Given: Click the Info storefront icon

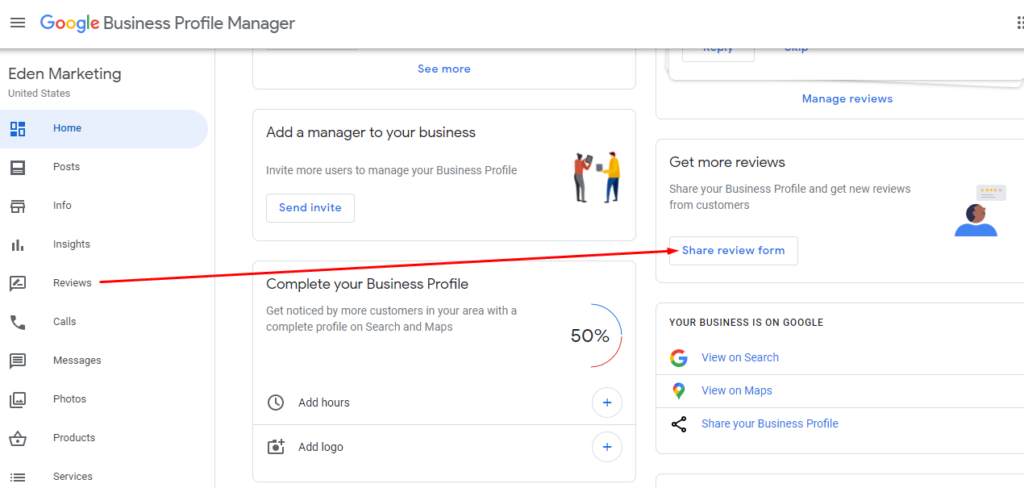Looking at the screenshot, I should click(17, 206).
